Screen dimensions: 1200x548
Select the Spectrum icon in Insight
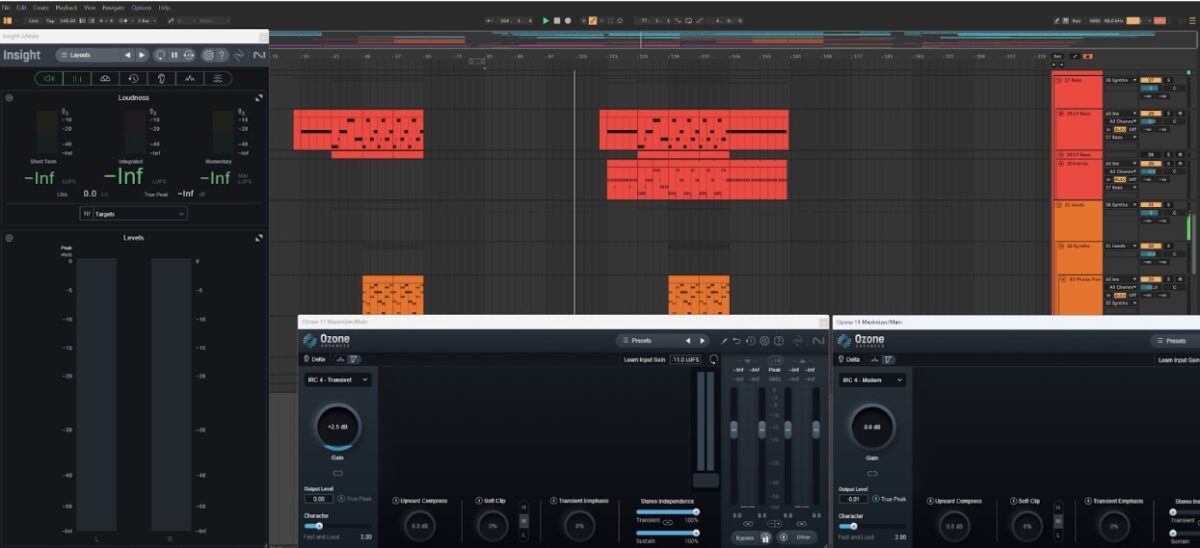[x=188, y=78]
